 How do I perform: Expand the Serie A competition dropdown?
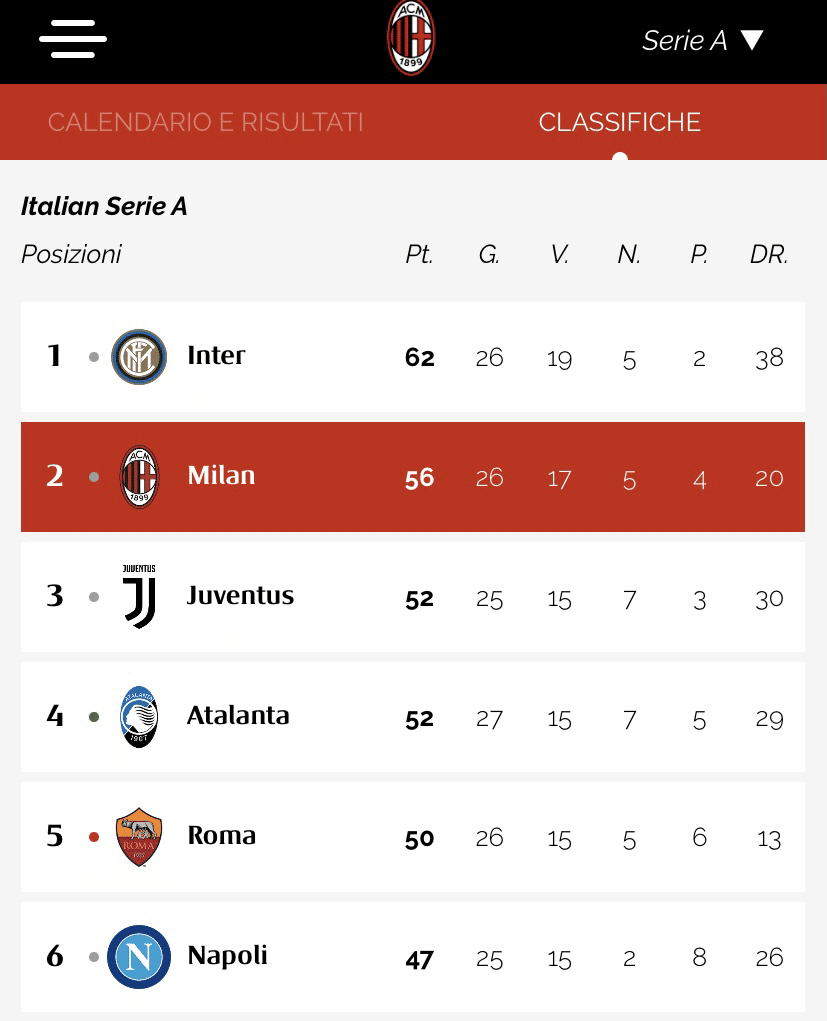click(685, 40)
